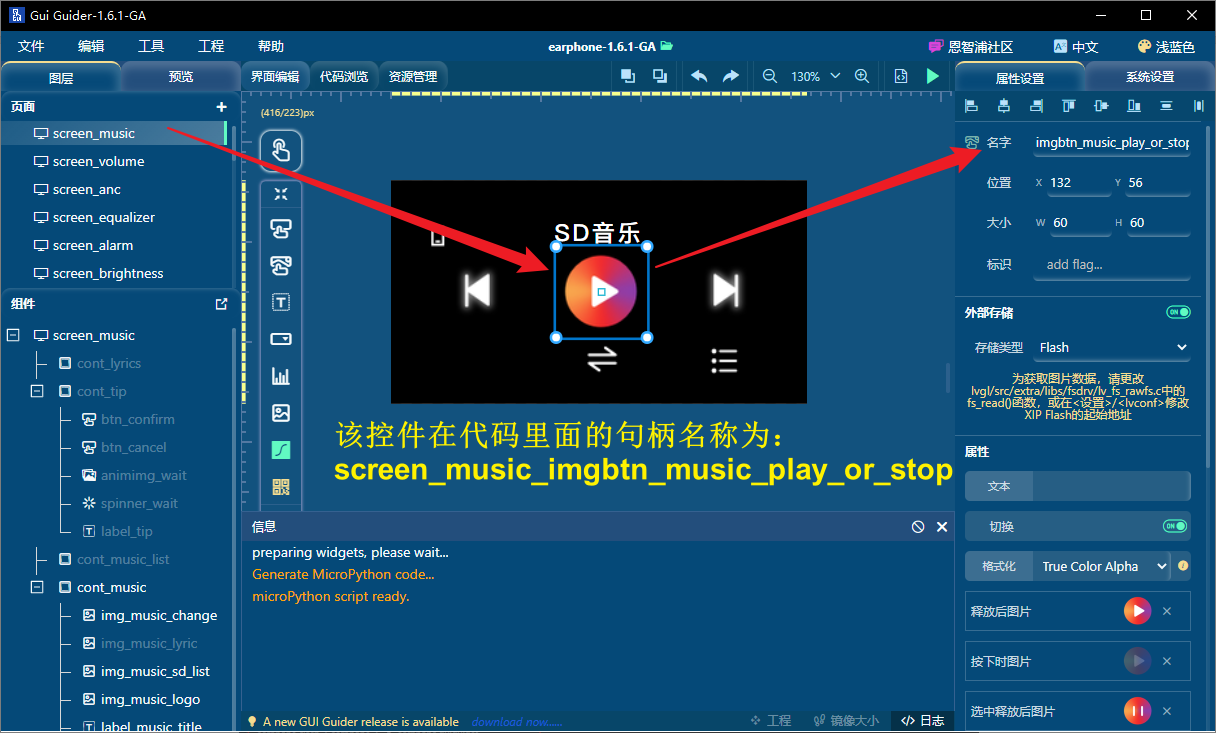Click the download now link
This screenshot has width=1216, height=733.
coord(517,722)
